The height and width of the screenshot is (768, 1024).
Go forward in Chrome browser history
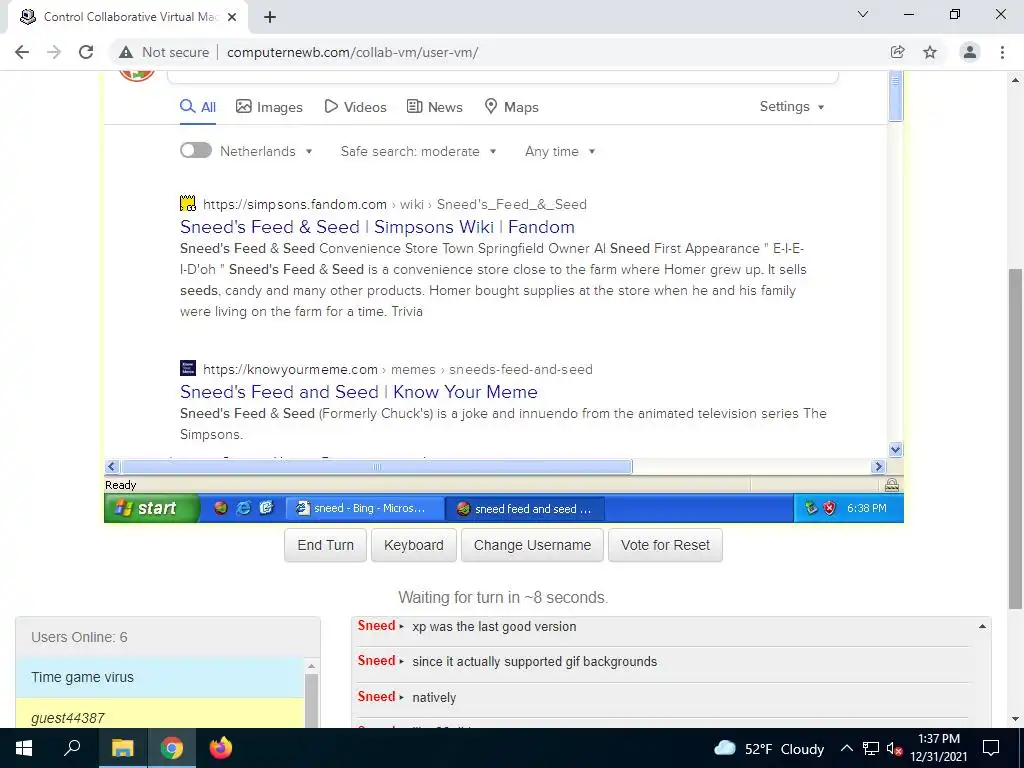(x=54, y=52)
